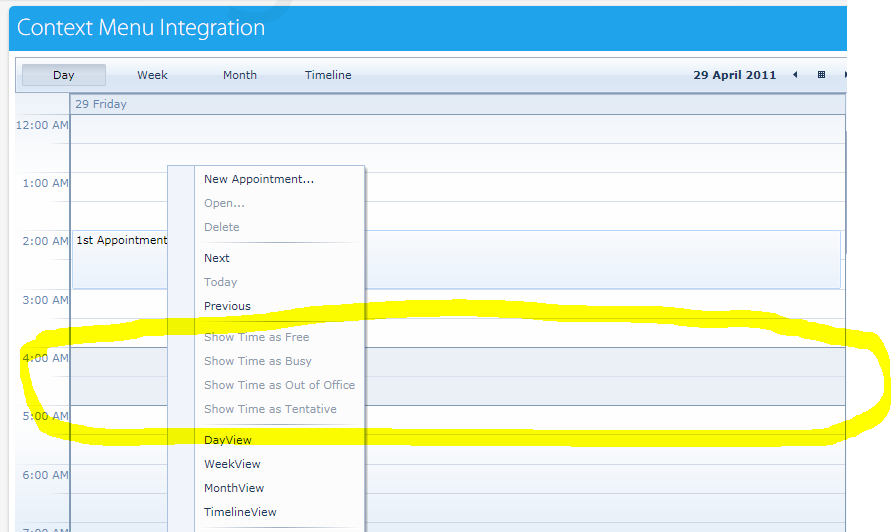
Task: Click the 3:00 AM time label
Action: click(45, 300)
